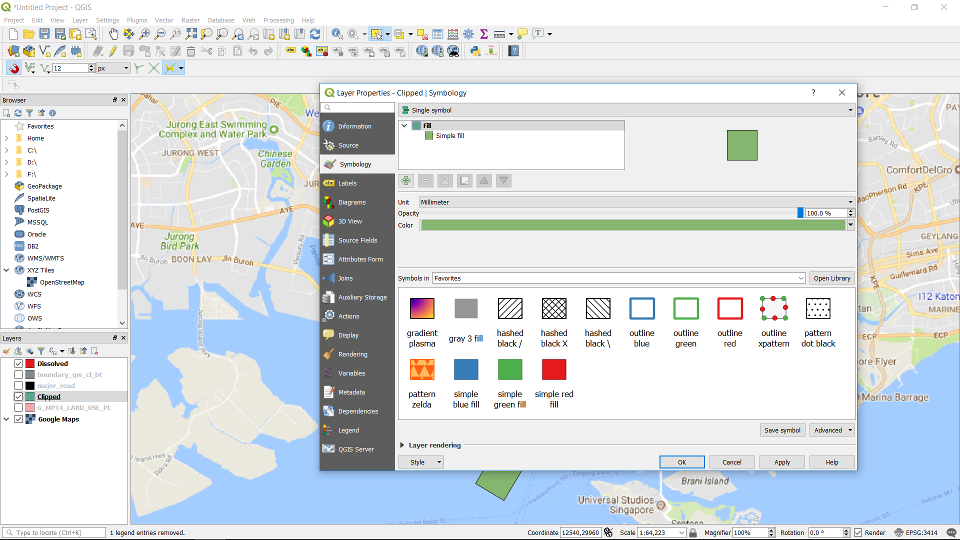
Task: Enable the major_road layer checkbox
Action: coord(18,385)
